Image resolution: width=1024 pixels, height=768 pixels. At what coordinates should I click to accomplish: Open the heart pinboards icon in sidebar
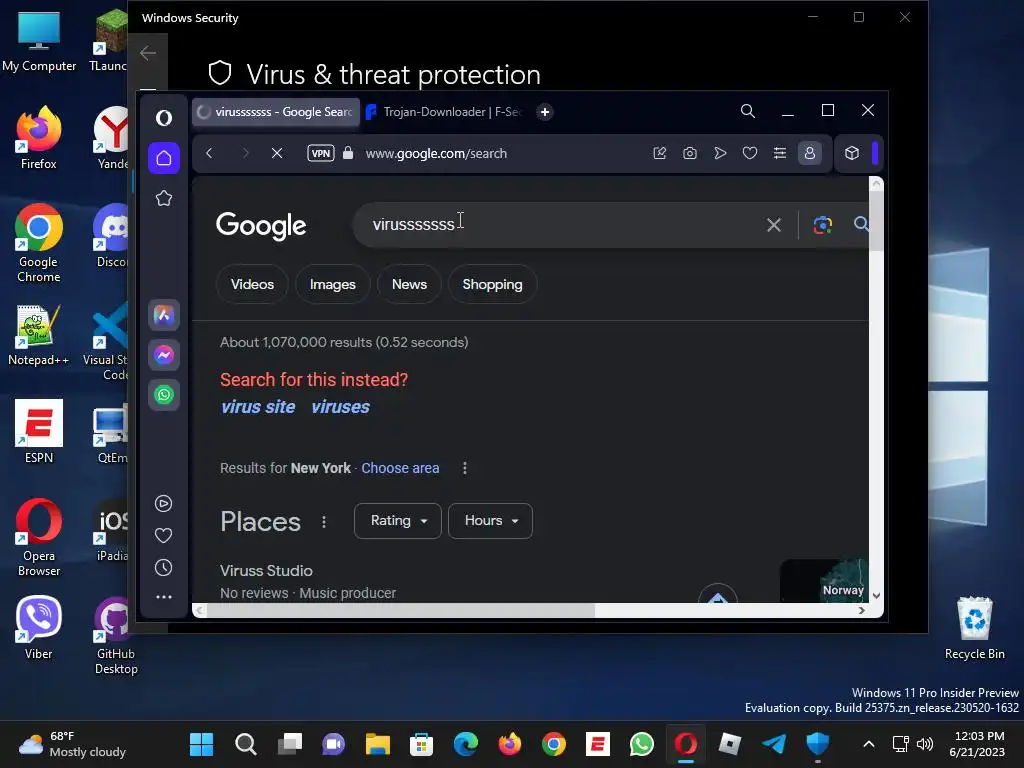164,536
